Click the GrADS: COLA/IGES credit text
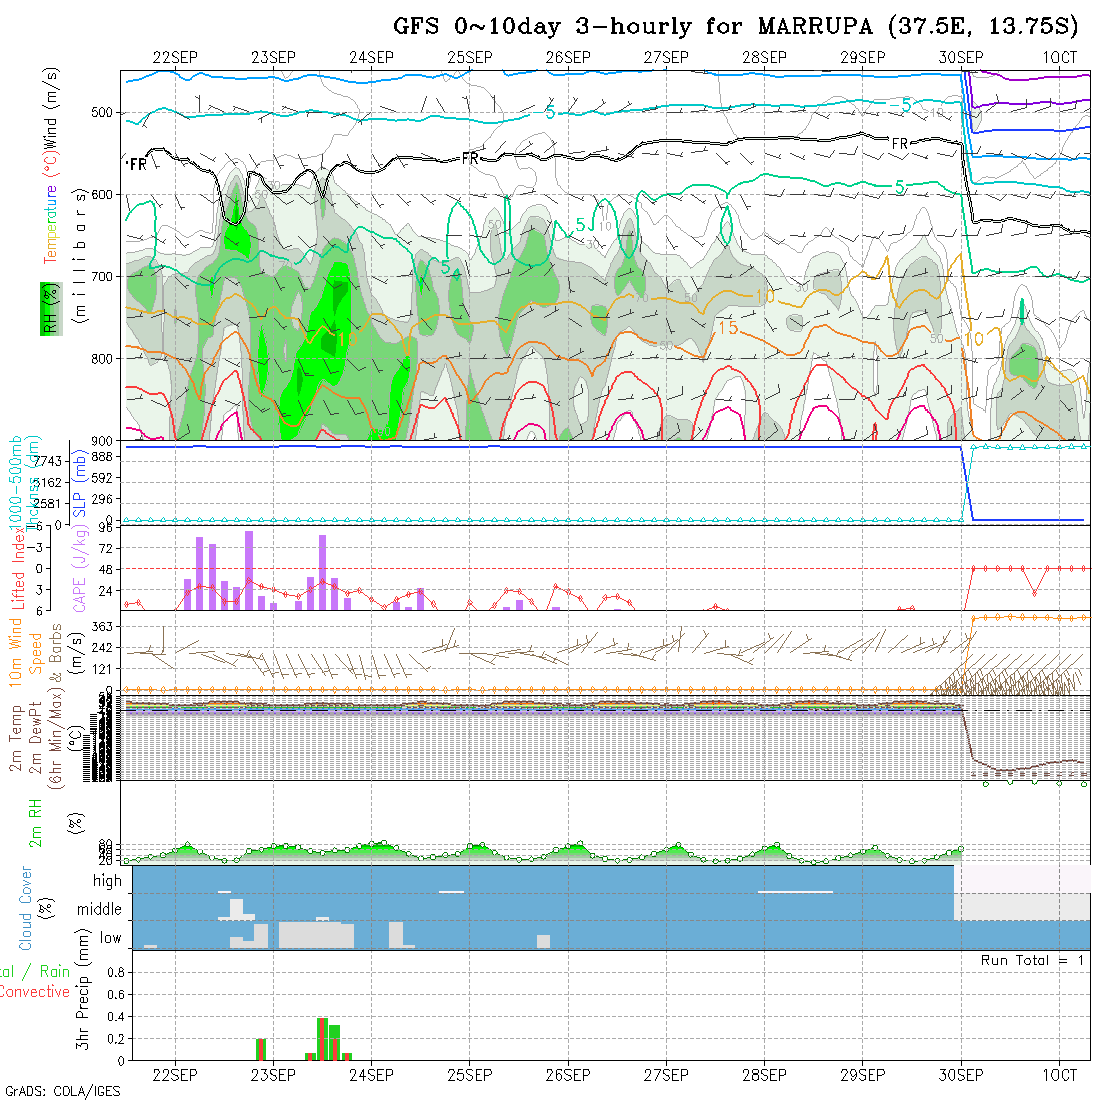Screen dimensions: 1100x1100 coord(62,1091)
